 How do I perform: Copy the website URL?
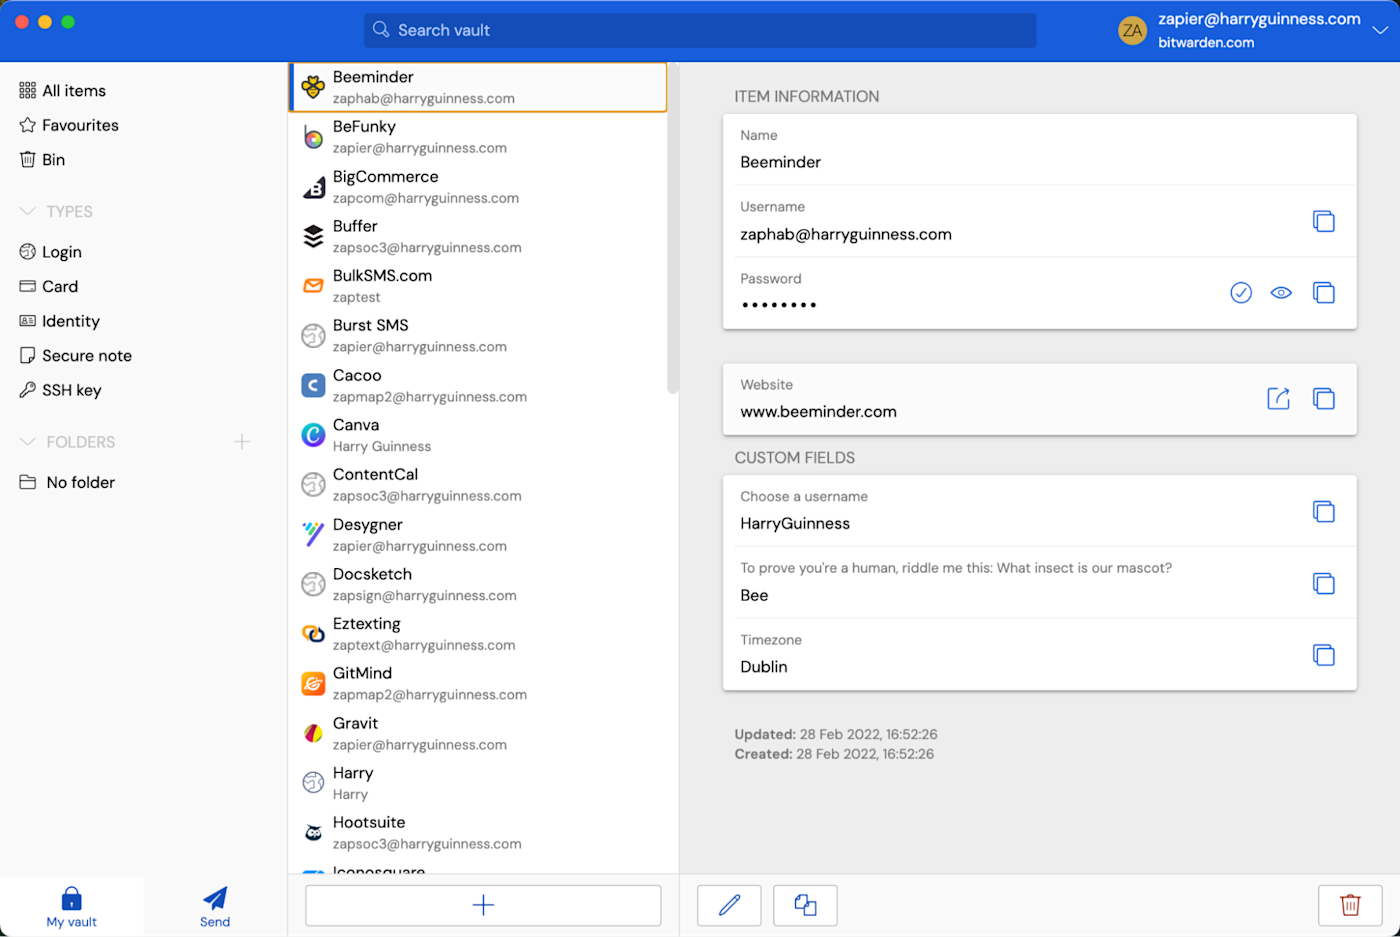[1323, 398]
